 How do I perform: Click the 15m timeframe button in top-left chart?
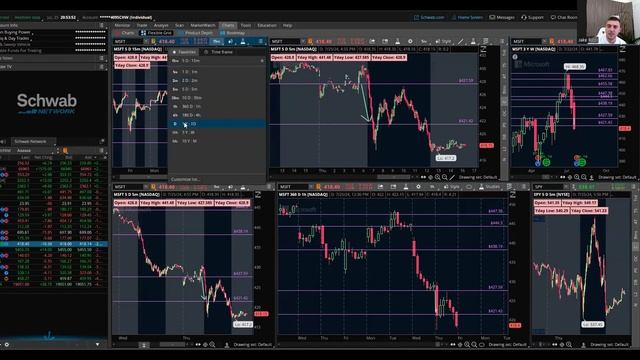point(217,41)
